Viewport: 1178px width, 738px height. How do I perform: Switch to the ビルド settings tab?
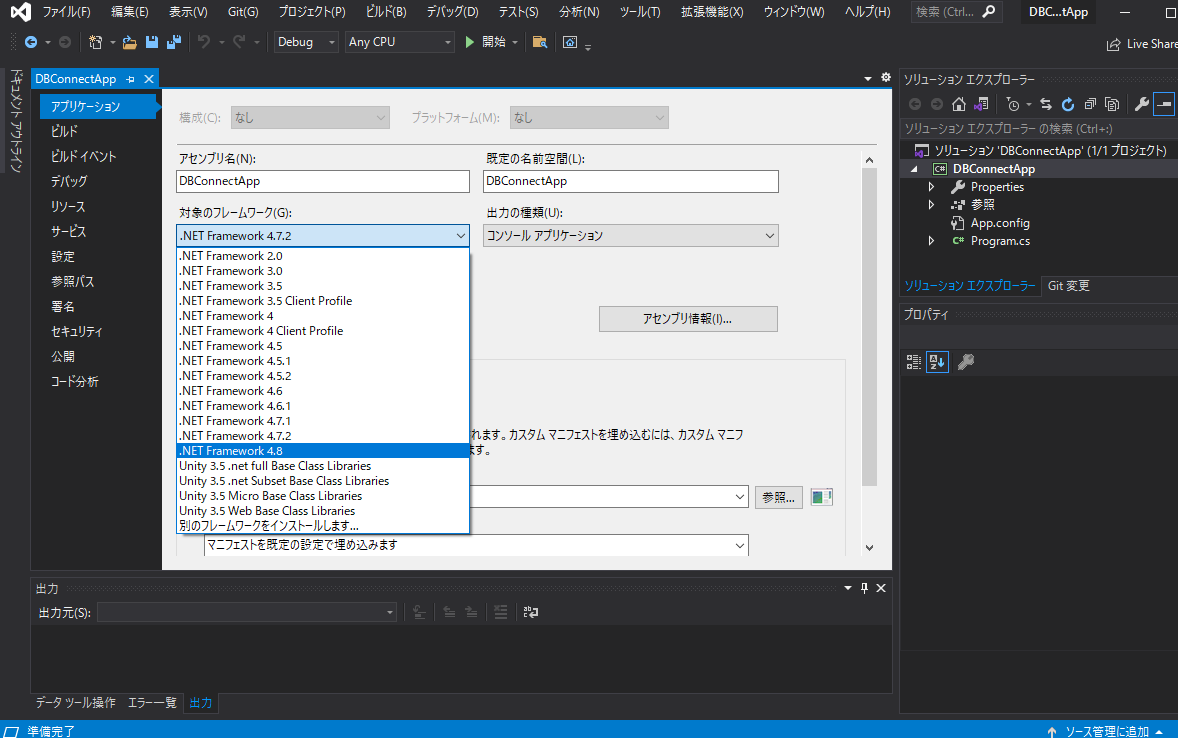[x=66, y=129]
